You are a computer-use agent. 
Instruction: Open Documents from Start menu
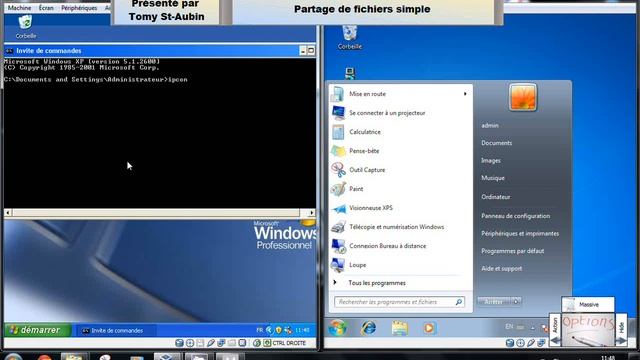point(496,143)
